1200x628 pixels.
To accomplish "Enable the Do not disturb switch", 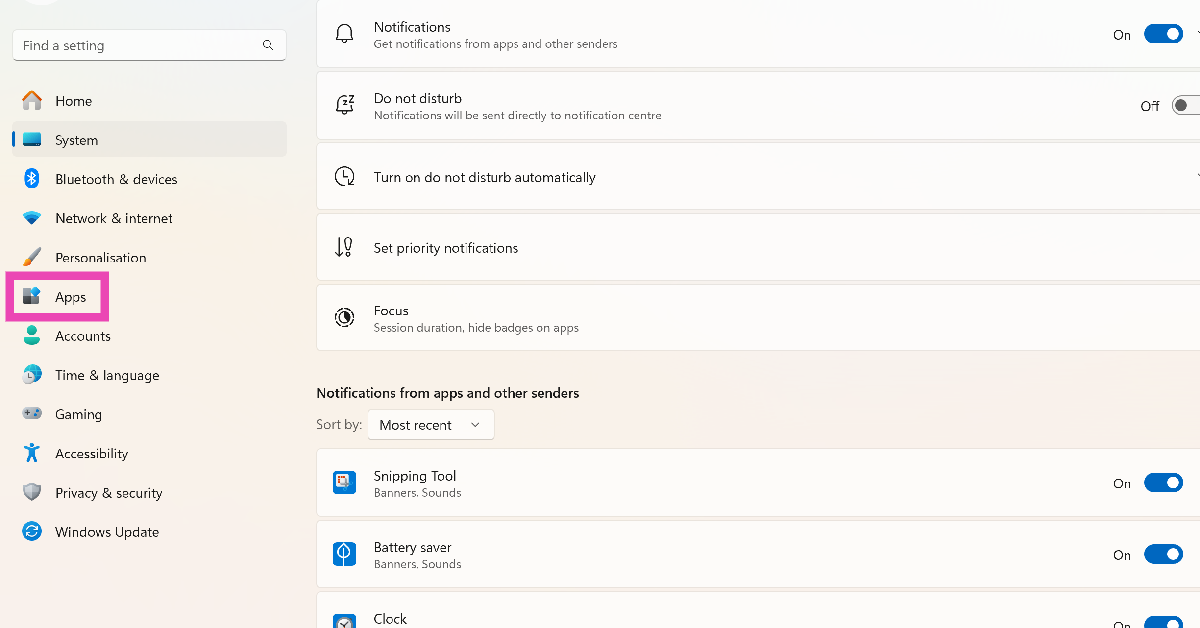I will [1185, 105].
